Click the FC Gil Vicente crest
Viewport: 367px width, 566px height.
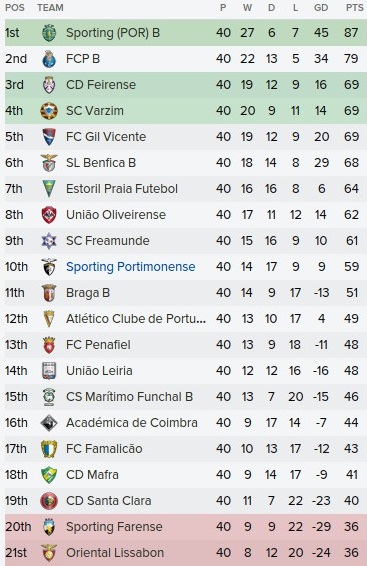49,137
